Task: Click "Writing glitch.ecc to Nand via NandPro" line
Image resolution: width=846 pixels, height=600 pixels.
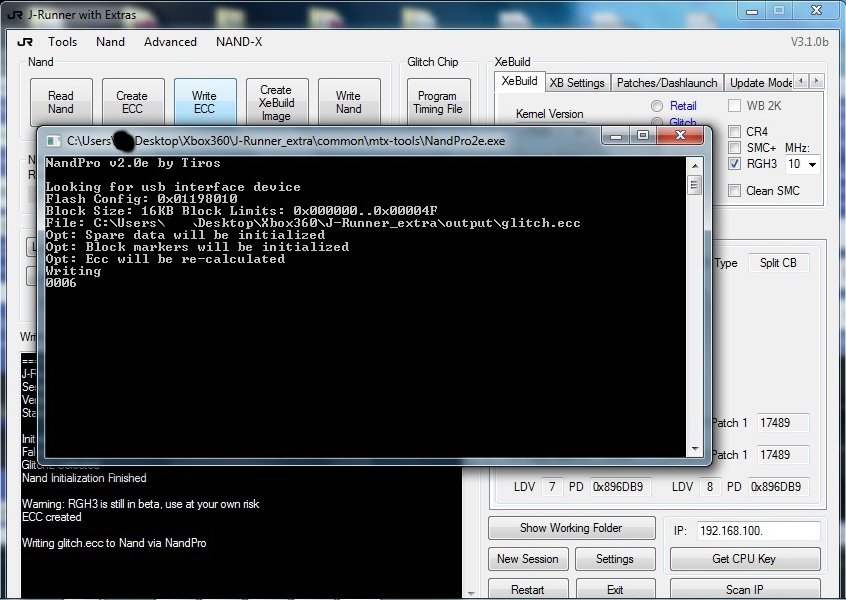Action: click(x=114, y=543)
